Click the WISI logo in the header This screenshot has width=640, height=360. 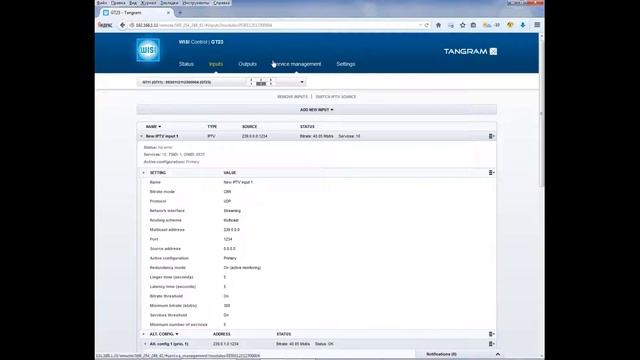pos(148,50)
